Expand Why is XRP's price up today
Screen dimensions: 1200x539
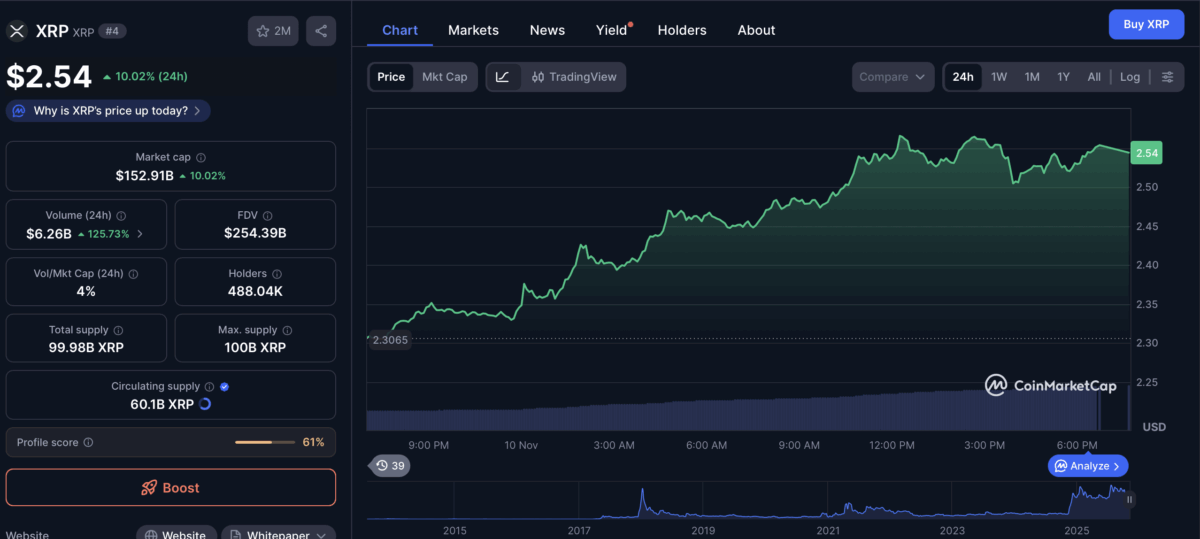point(109,111)
